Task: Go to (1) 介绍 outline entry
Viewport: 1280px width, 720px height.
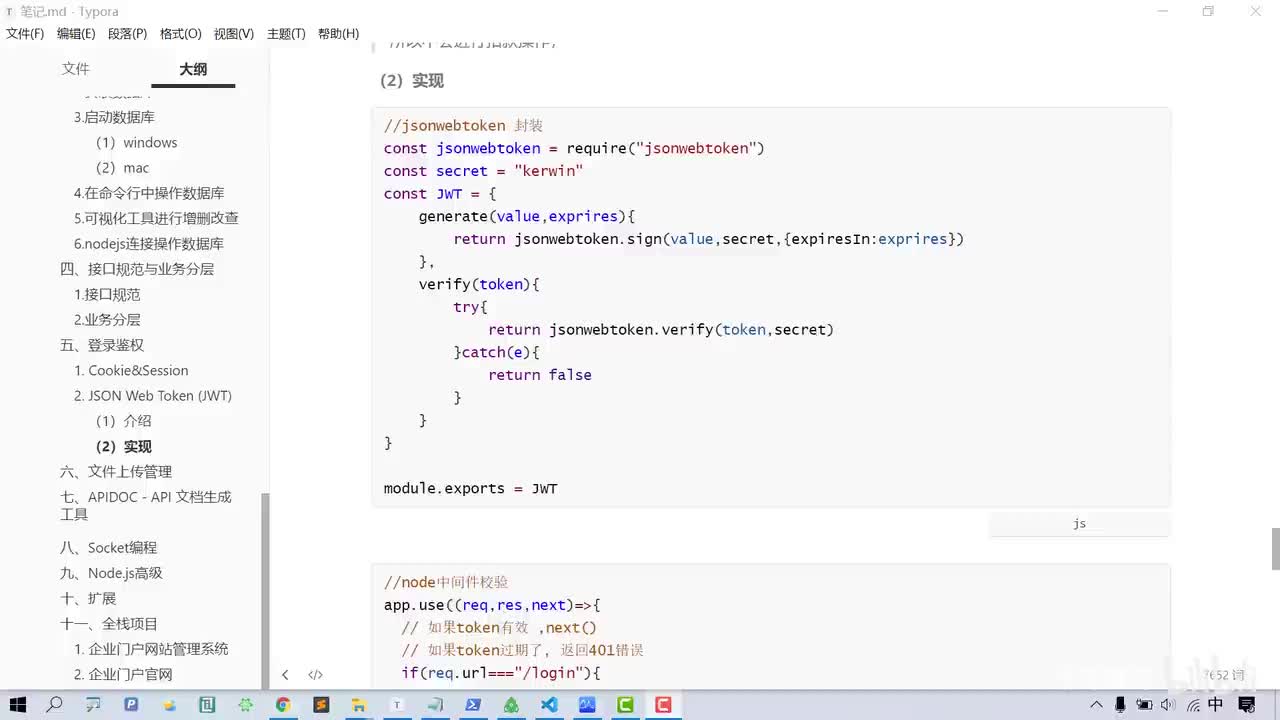Action: point(123,421)
